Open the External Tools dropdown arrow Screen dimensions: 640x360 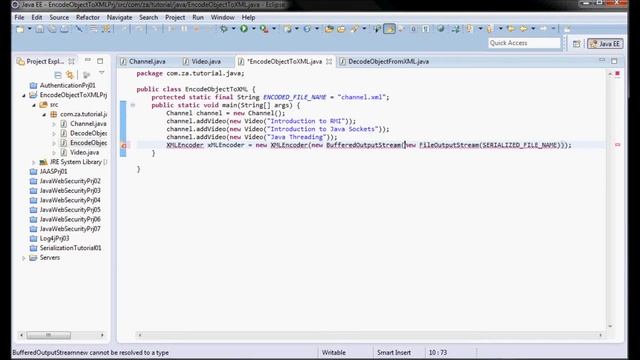[x=274, y=29]
